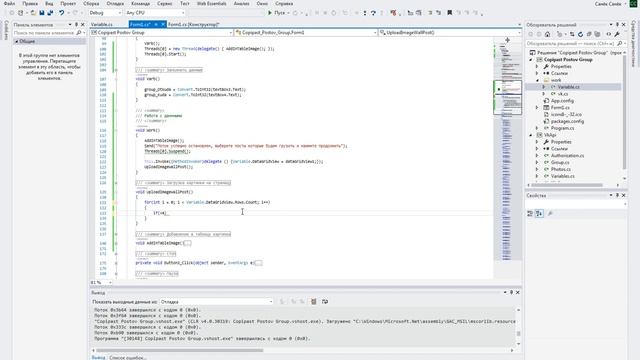Viewport: 640px width, 360px height.
Task: Toggle word wrap icon in Output panel
Action: [325, 302]
